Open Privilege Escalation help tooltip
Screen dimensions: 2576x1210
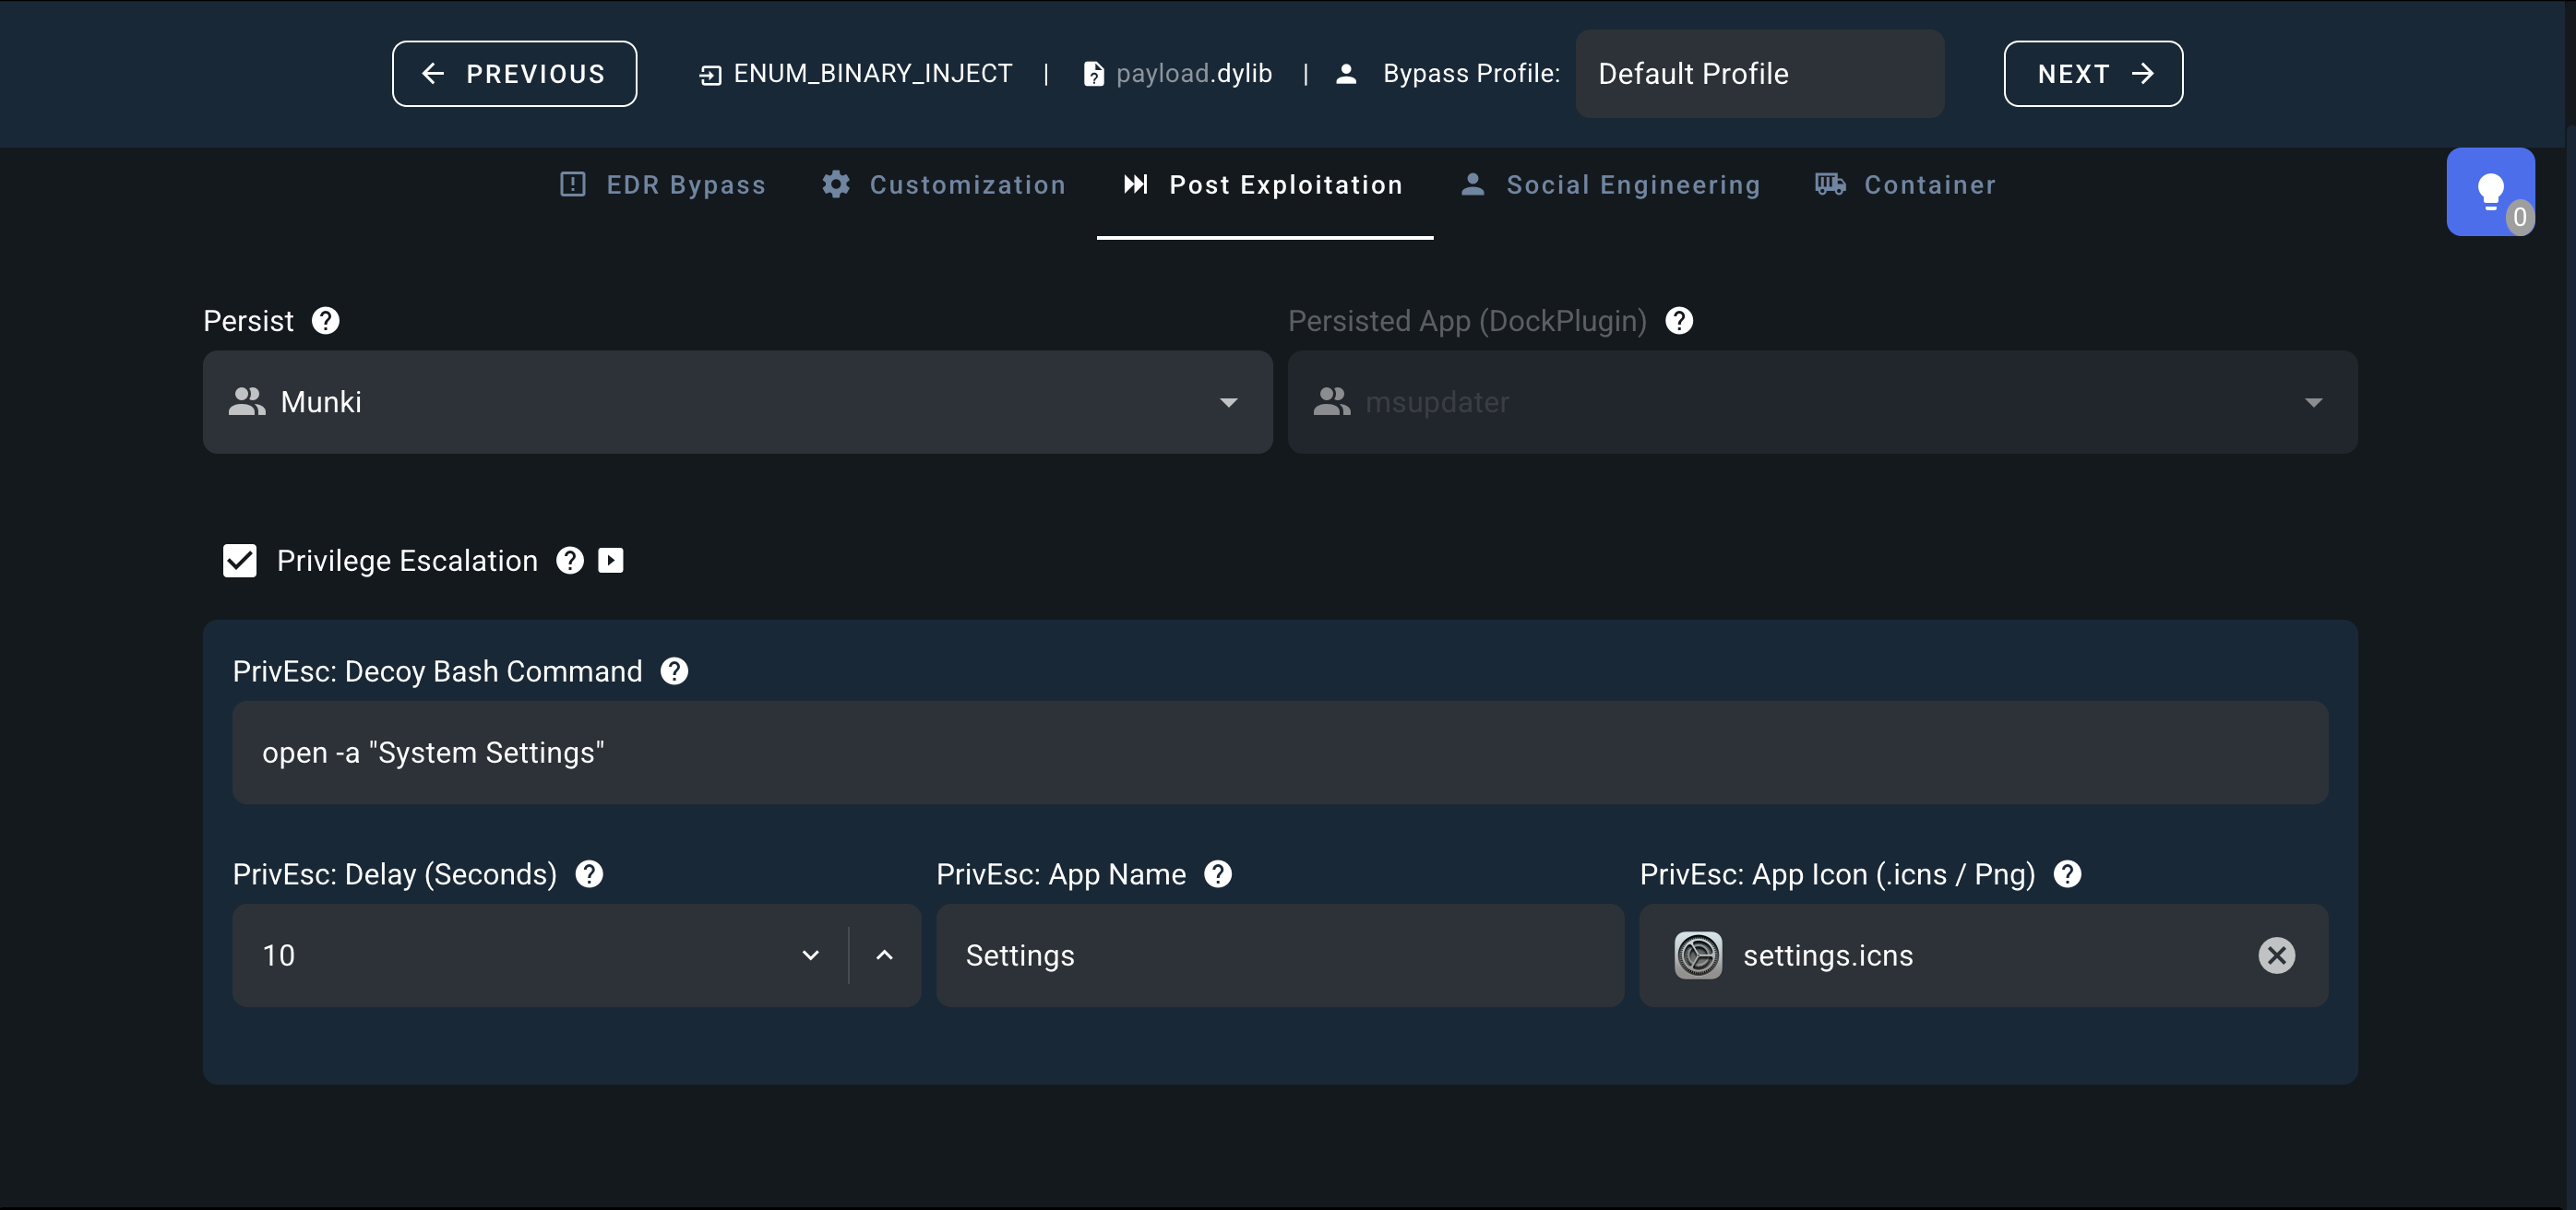click(570, 561)
